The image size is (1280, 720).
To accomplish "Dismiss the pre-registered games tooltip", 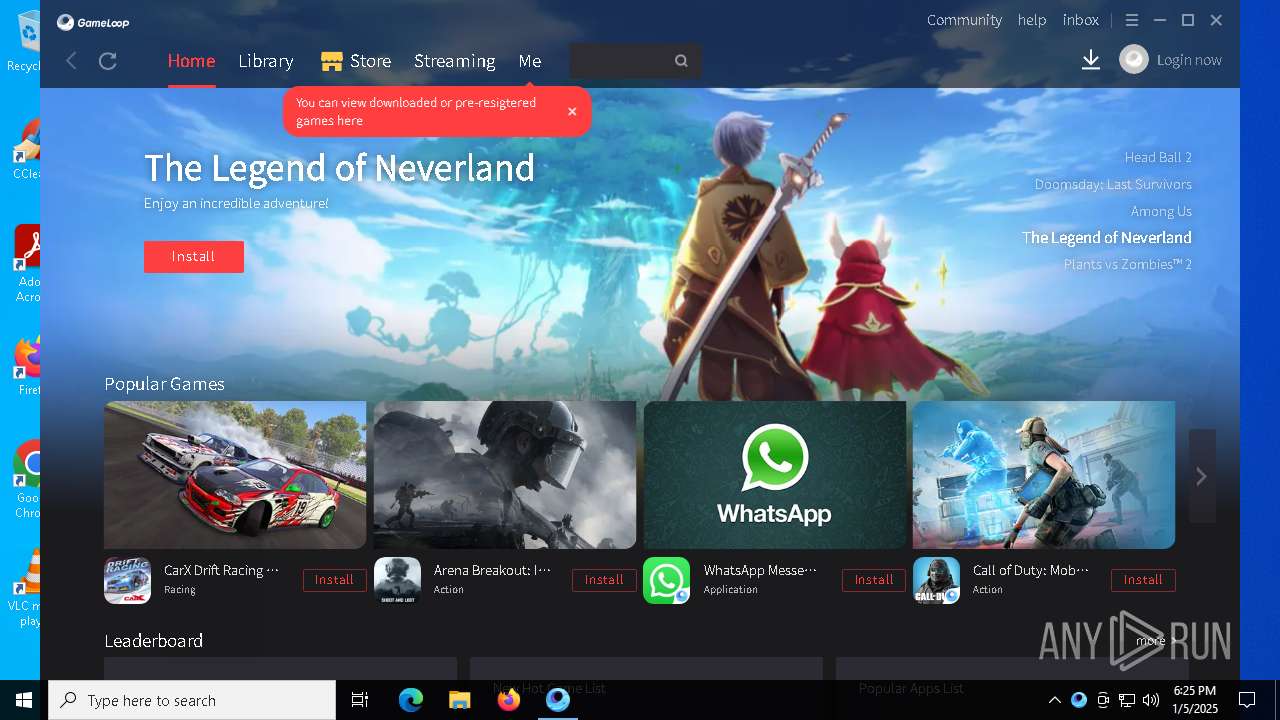I will [x=572, y=111].
